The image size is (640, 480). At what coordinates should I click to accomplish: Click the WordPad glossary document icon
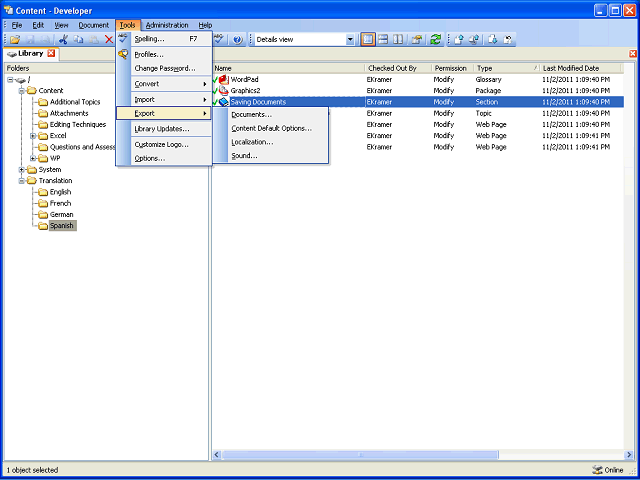point(224,79)
